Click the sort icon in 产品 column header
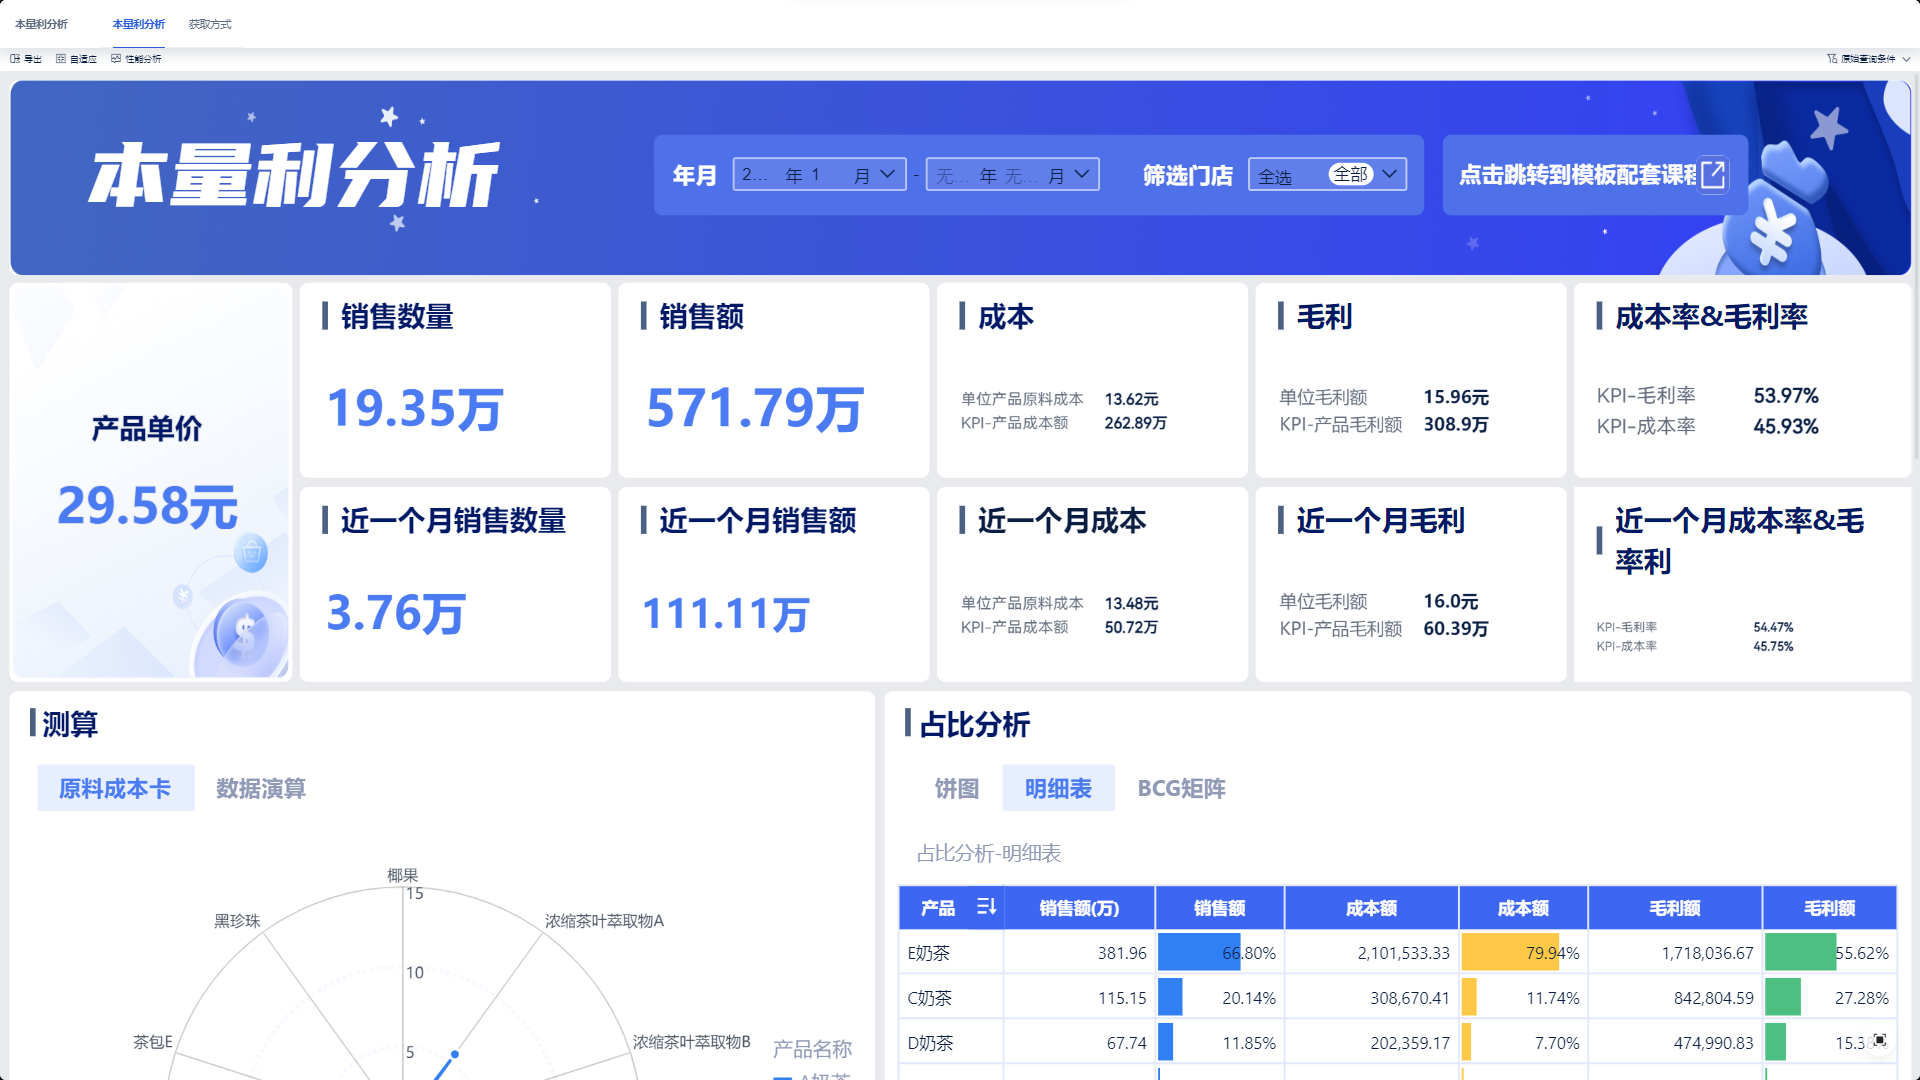Image resolution: width=1920 pixels, height=1080 pixels. pos(986,907)
